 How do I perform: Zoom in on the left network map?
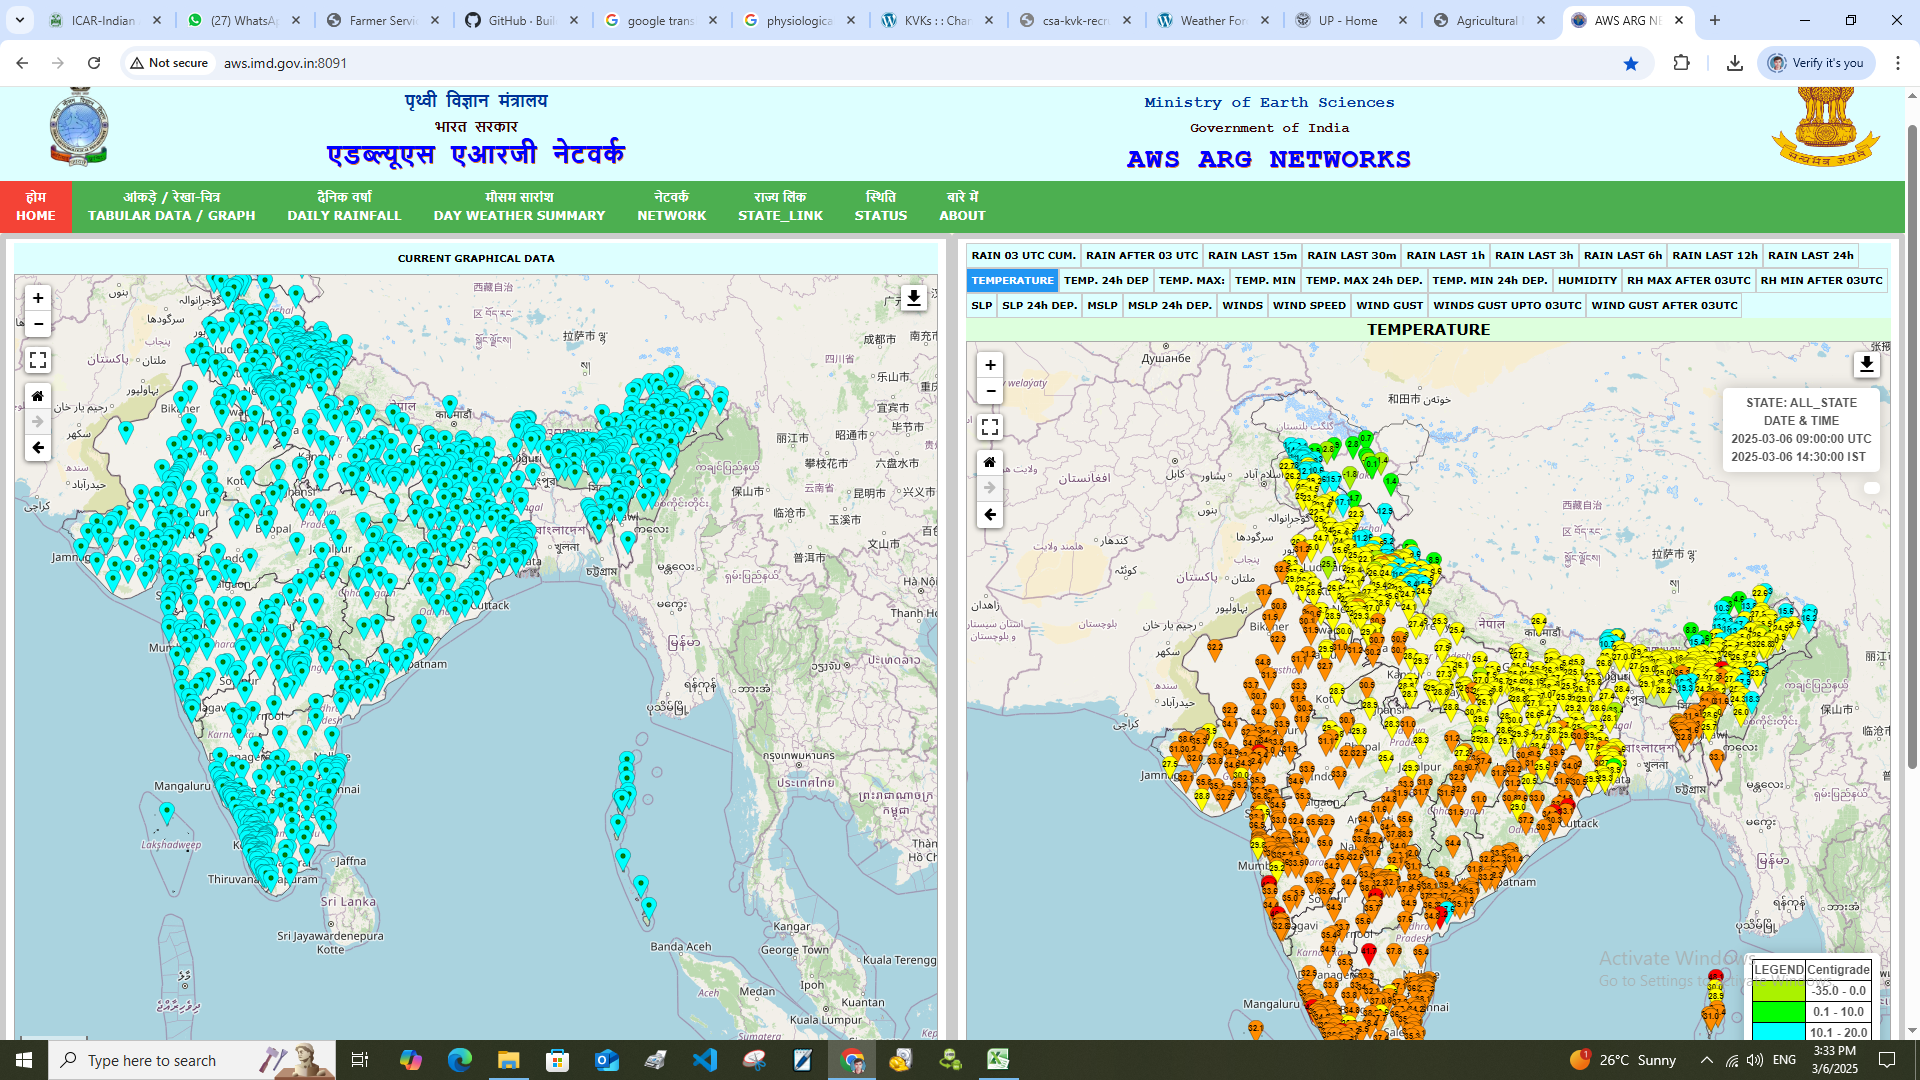pyautogui.click(x=38, y=298)
